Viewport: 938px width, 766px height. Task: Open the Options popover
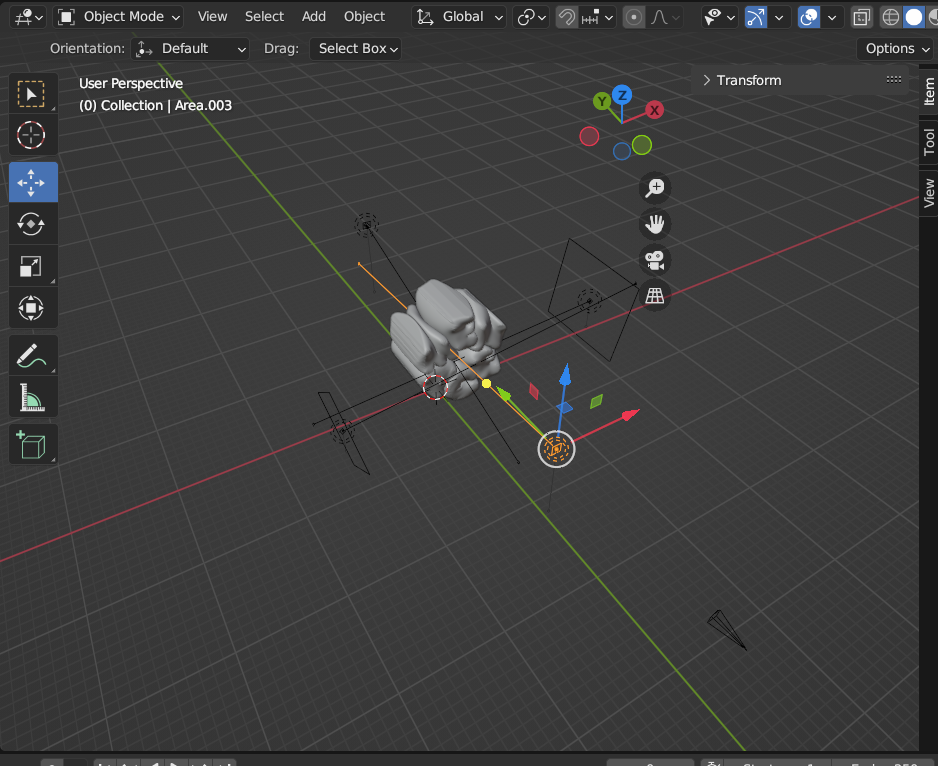[x=895, y=48]
